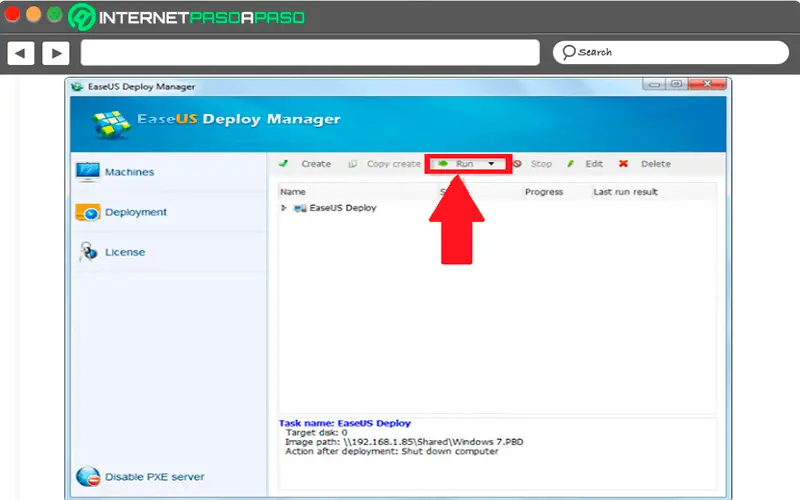Open the Machines section
Image resolution: width=800 pixels, height=500 pixels.
pyautogui.click(x=129, y=172)
